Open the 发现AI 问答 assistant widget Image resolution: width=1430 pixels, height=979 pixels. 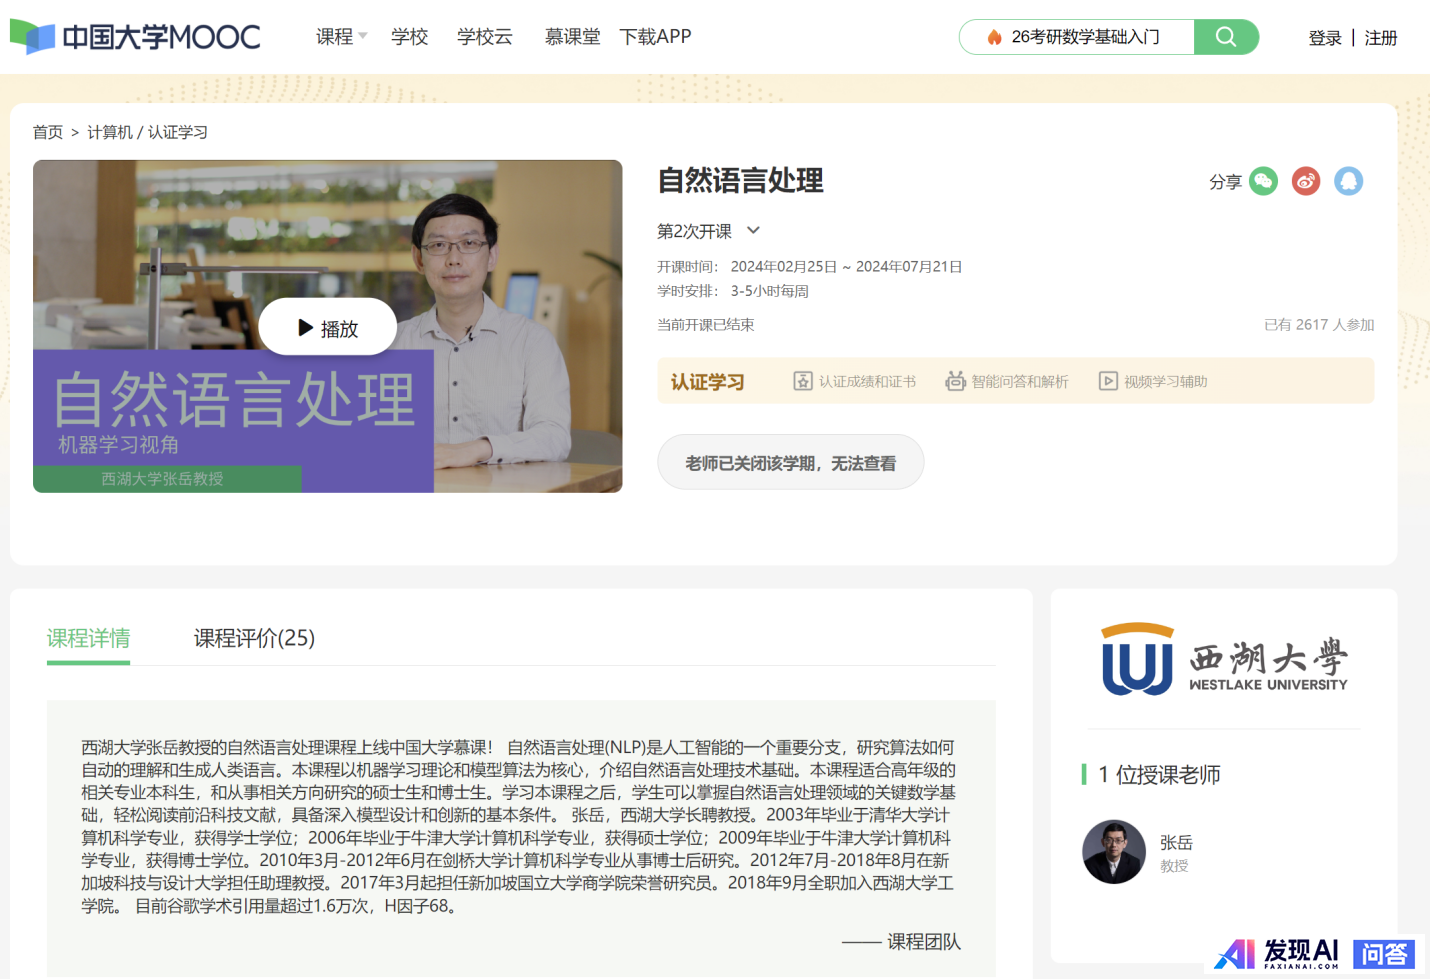point(1316,954)
